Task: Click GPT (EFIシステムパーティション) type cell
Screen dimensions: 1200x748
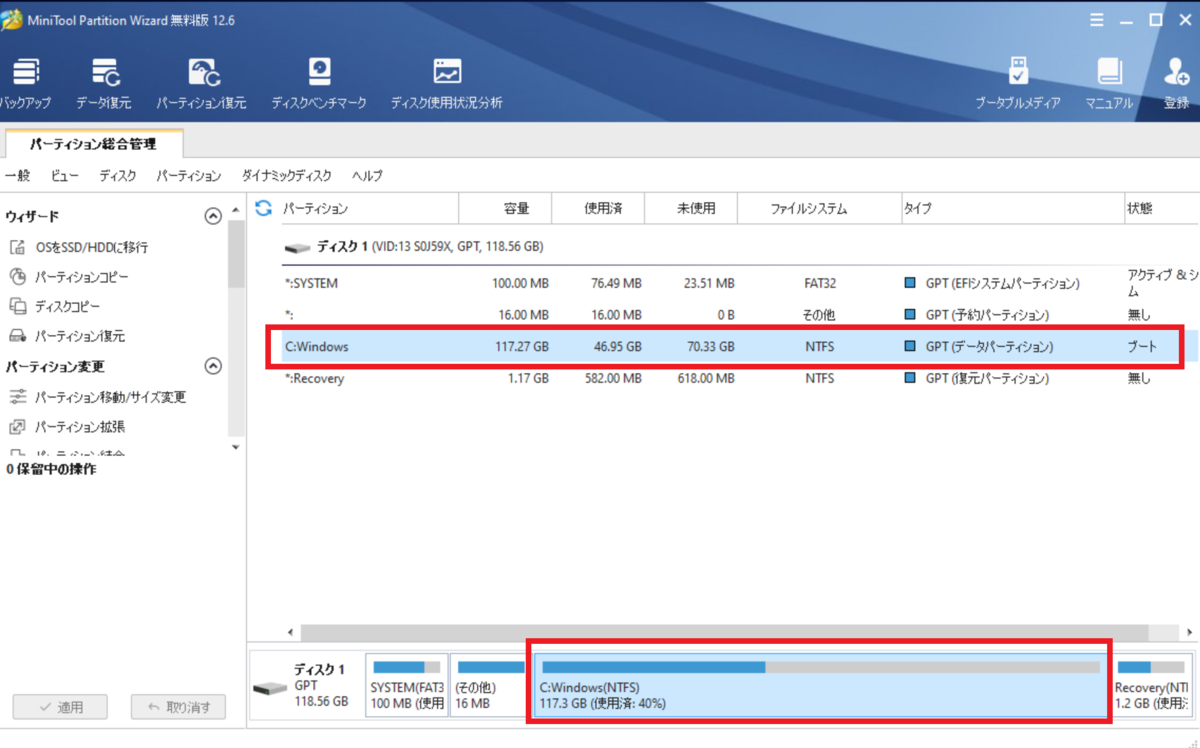Action: click(1002, 284)
